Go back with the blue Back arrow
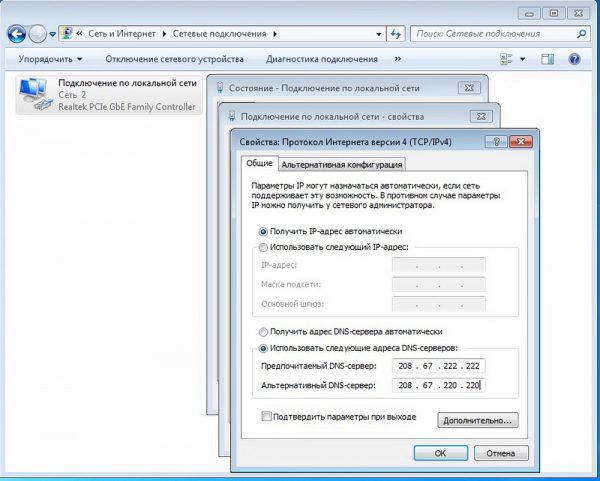 tap(16, 34)
